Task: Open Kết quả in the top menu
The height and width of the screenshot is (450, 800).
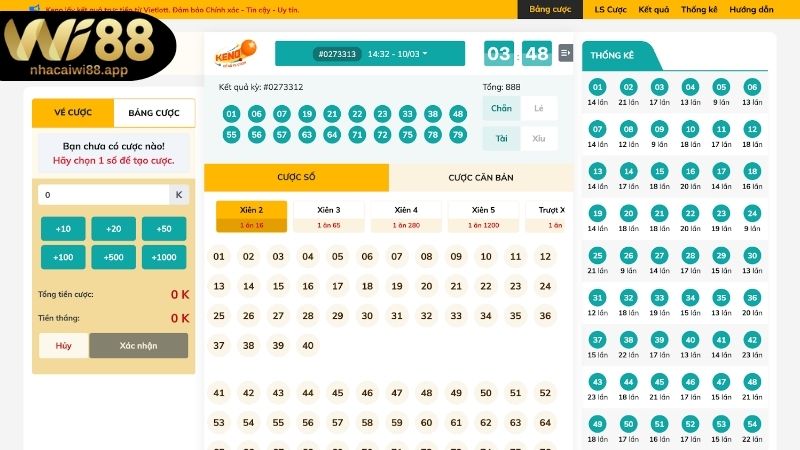Action: click(x=653, y=9)
